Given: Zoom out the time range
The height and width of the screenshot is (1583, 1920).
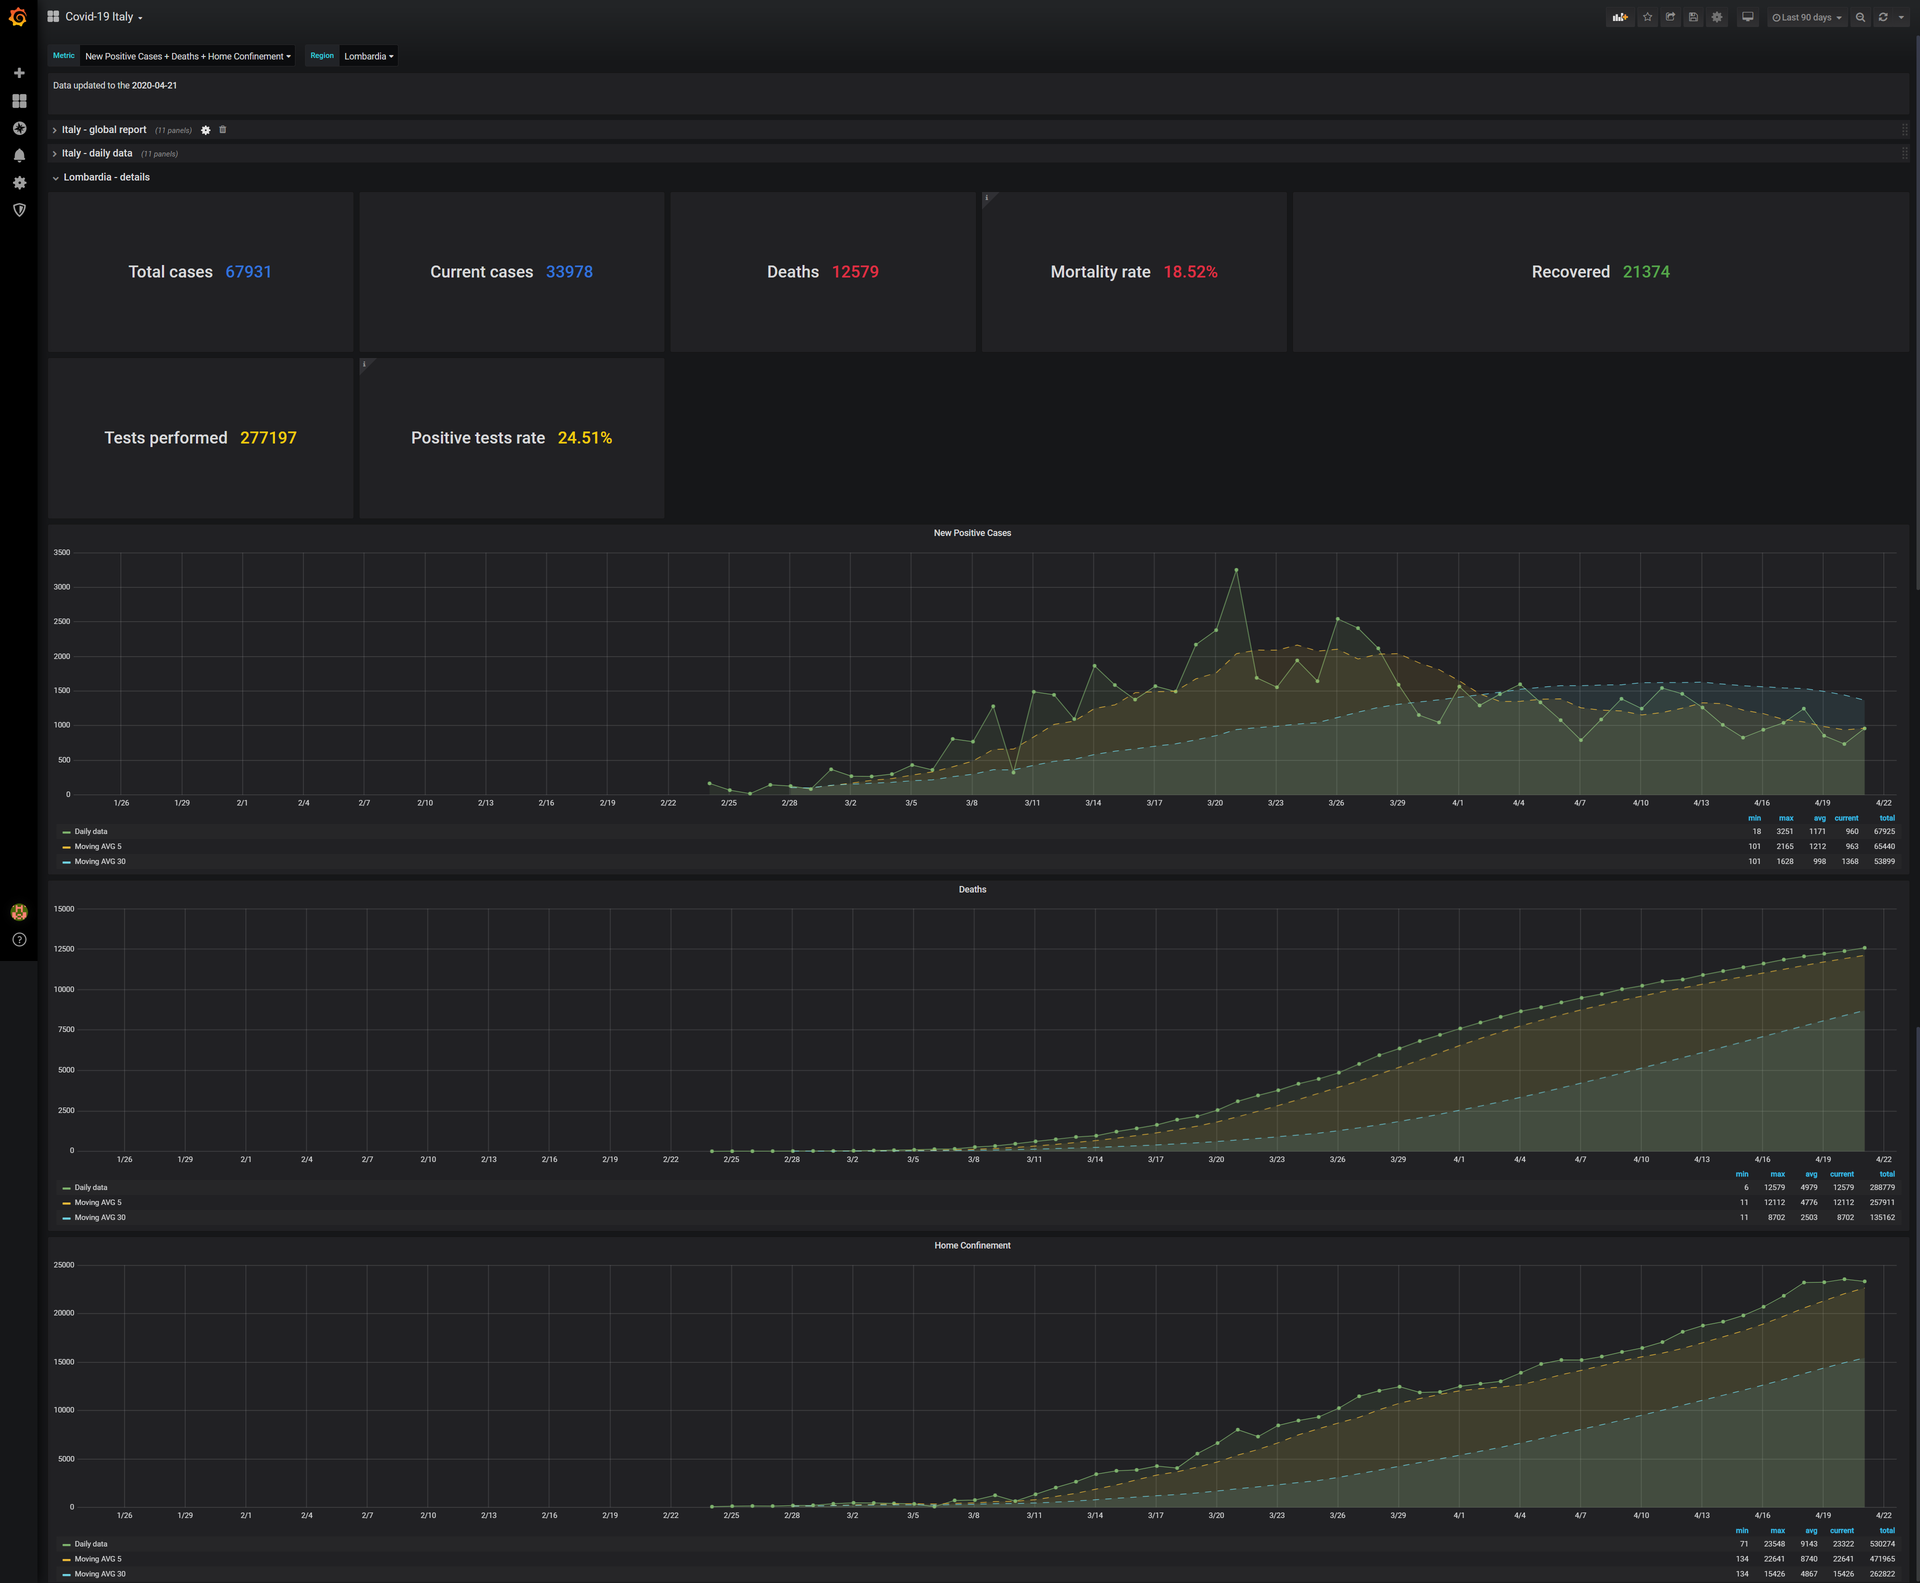Looking at the screenshot, I should coord(1860,17).
